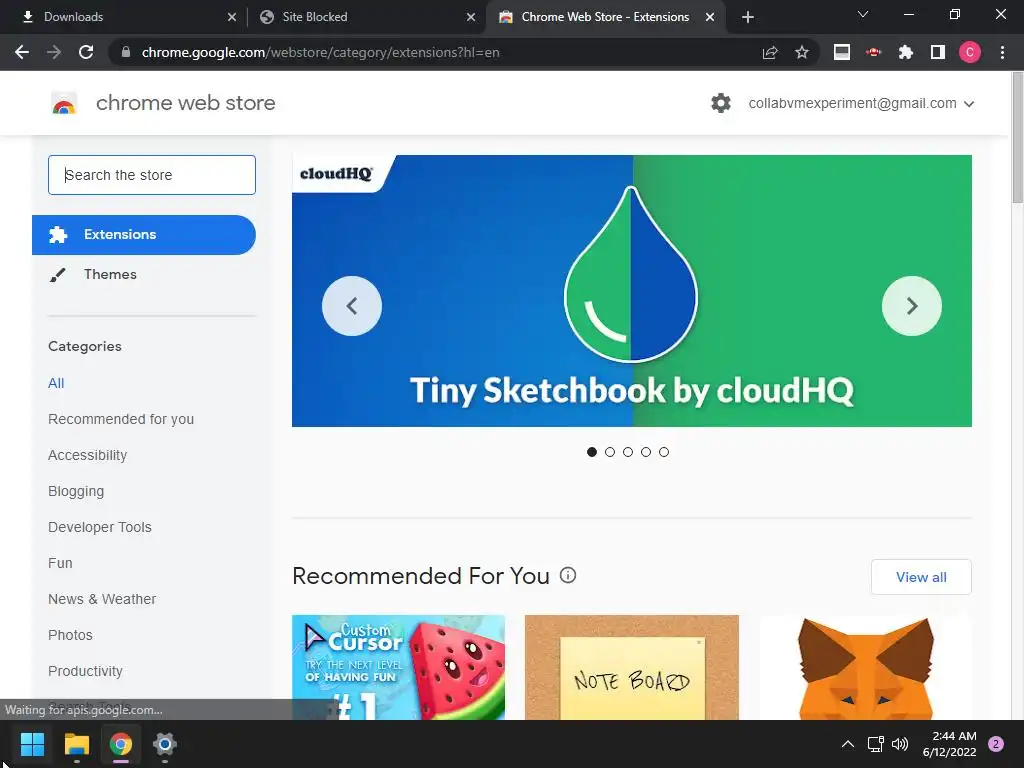
Task: Open the Developer Tools category
Action: [100, 527]
